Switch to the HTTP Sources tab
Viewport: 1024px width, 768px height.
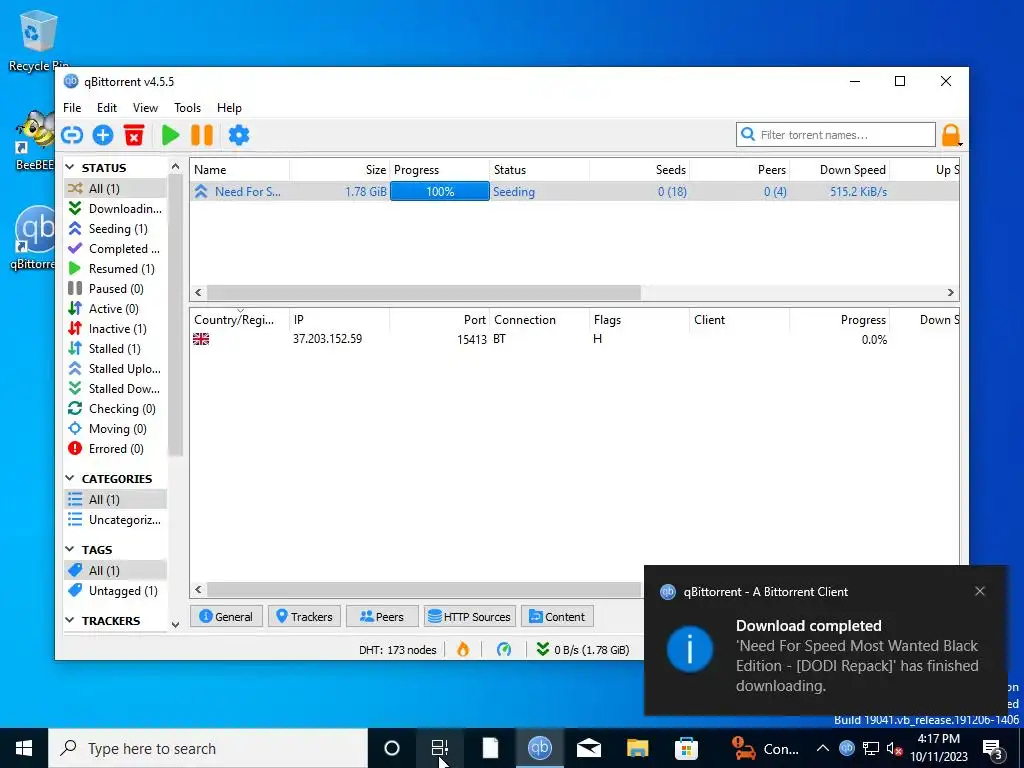(470, 616)
